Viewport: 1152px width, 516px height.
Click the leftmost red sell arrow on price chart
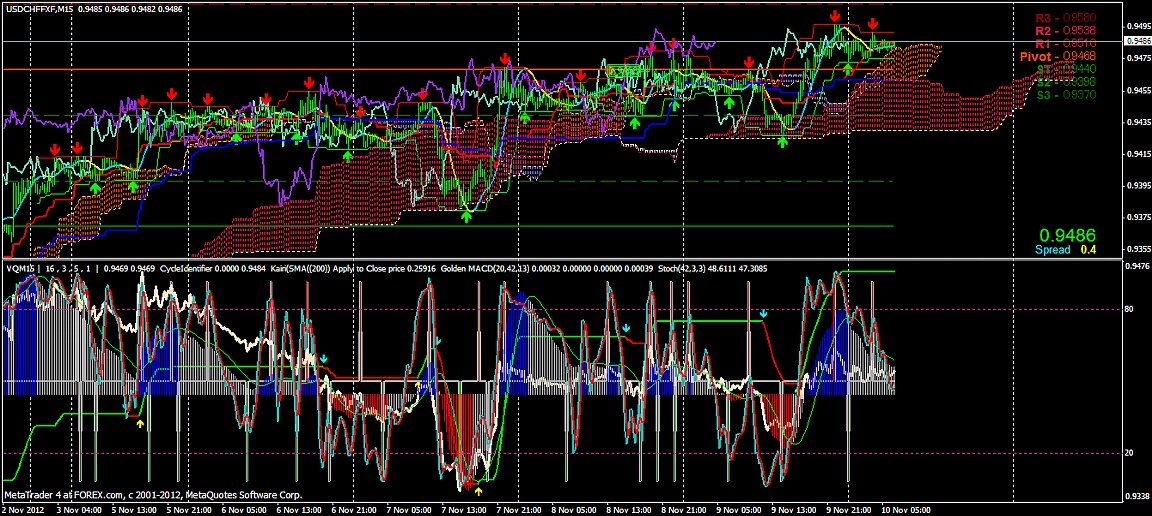55,149
